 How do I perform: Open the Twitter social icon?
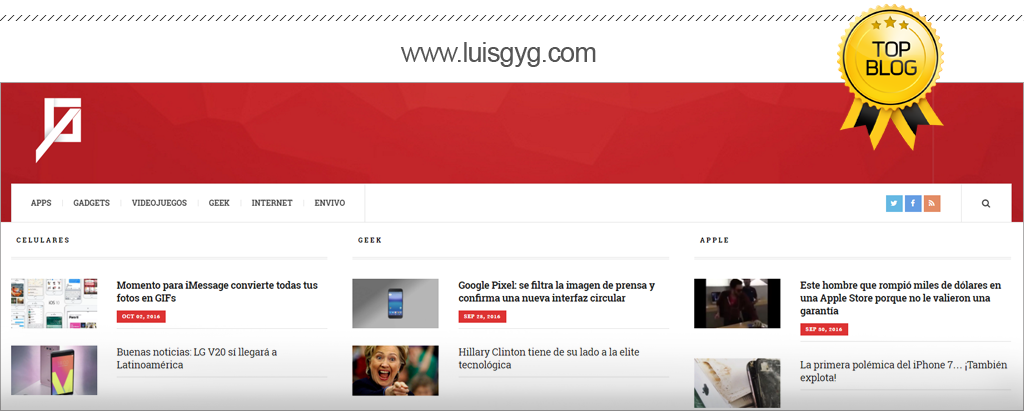[x=894, y=203]
